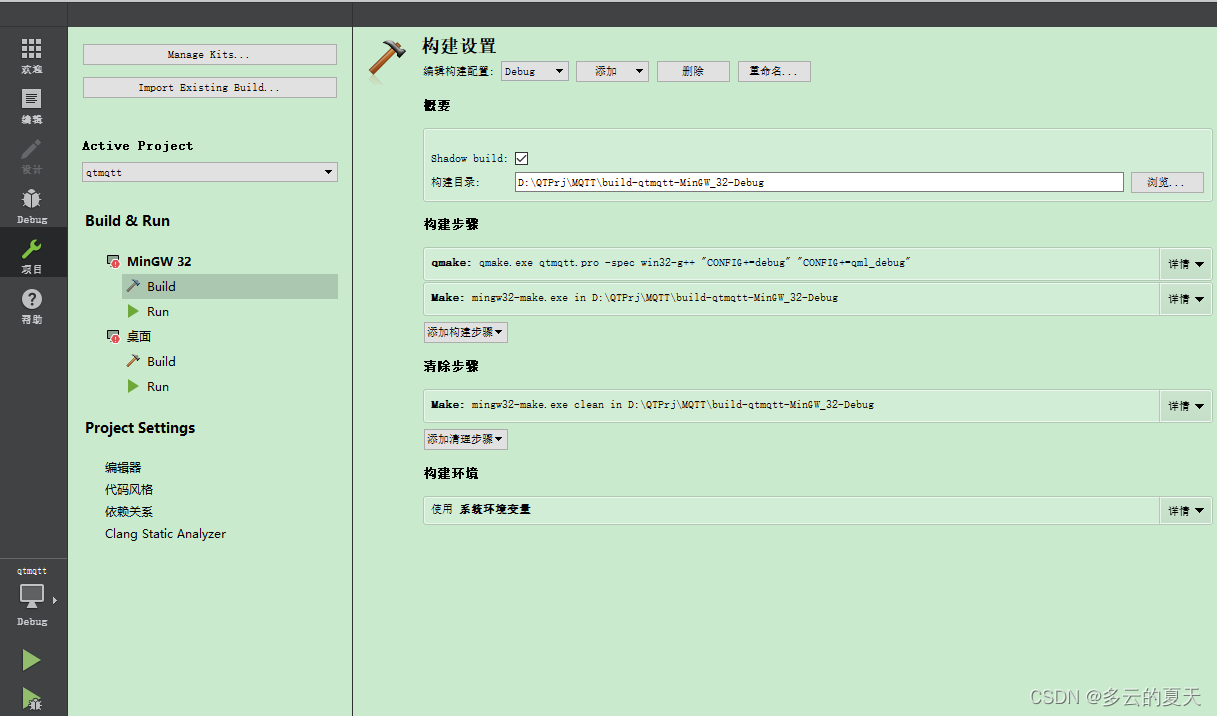Image resolution: width=1217 pixels, height=716 pixels.
Task: Click the 构建目录 path input field
Action: coord(819,182)
